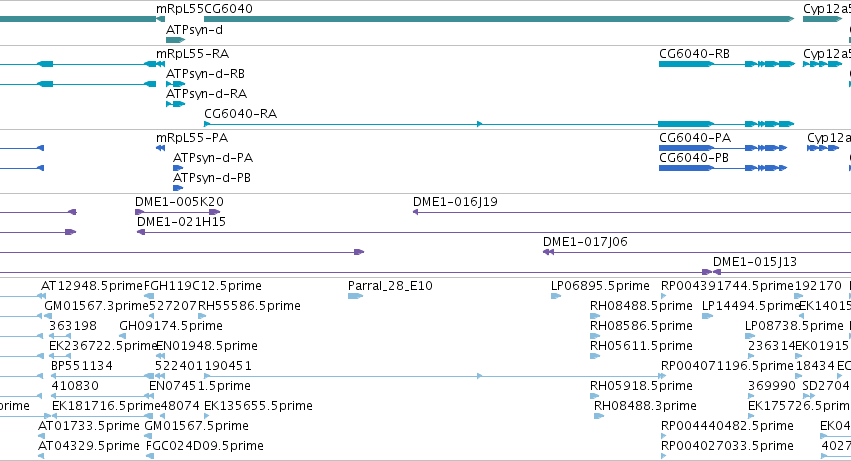This screenshot has width=851, height=461.
Task: Click the ATPsyn-d gene arrow glyph
Action: (x=175, y=40)
